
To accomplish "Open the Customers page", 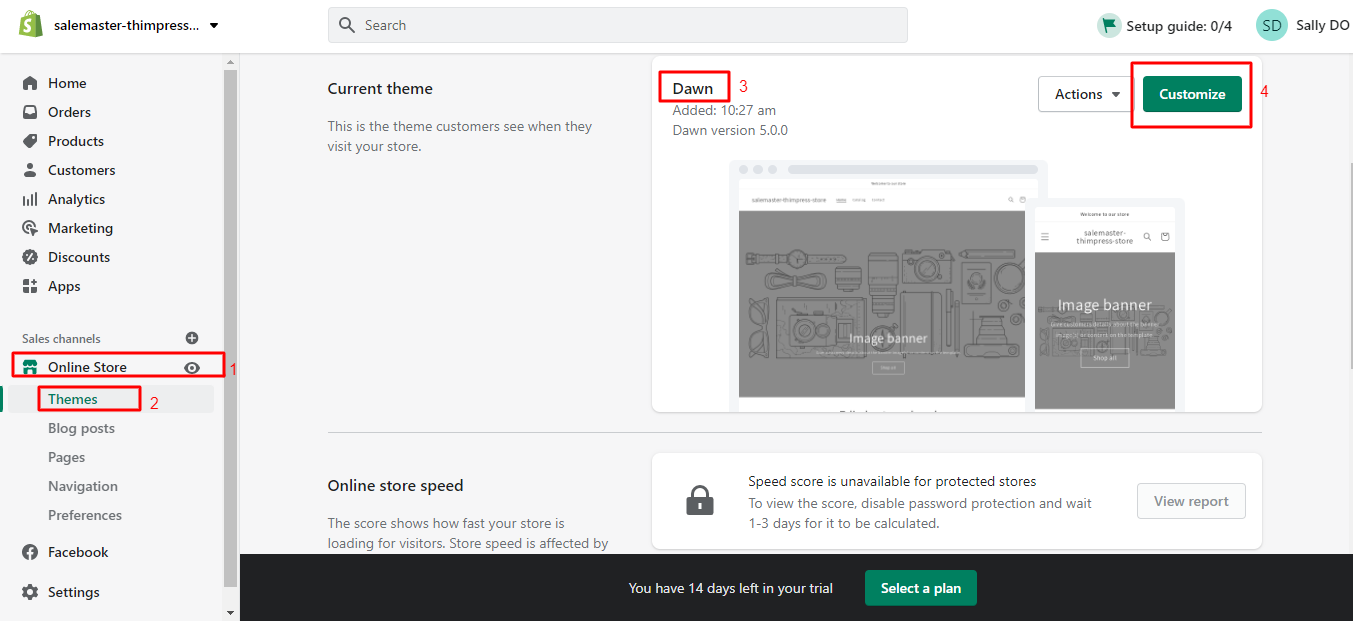I will tap(81, 169).
